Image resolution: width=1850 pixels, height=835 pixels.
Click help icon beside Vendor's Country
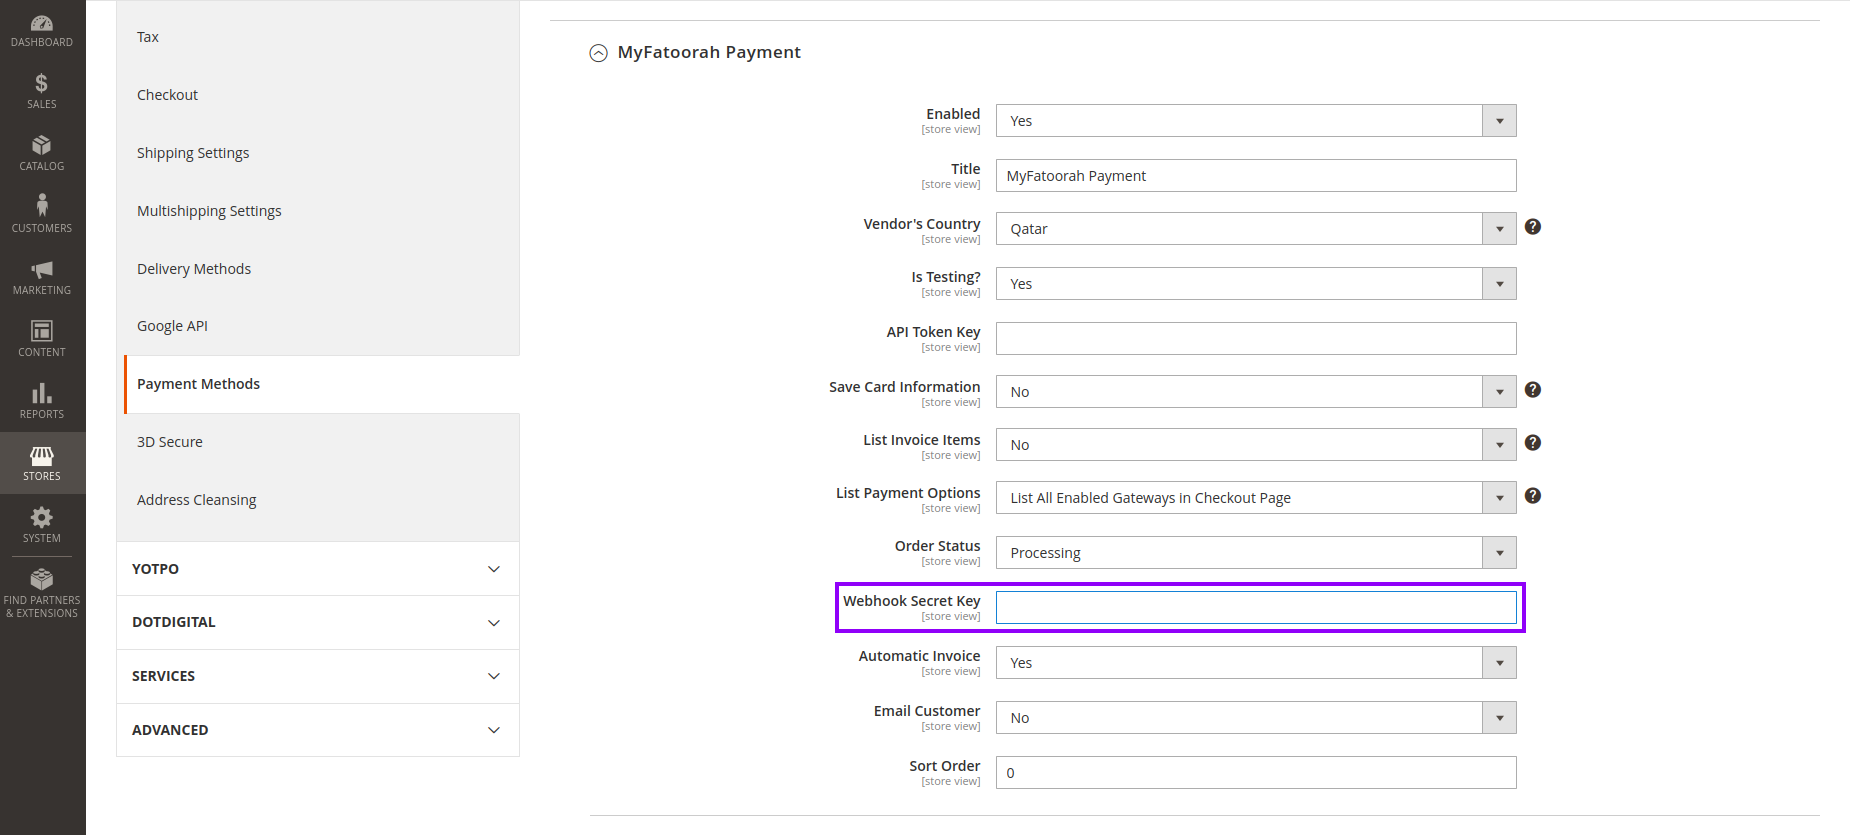pos(1532,227)
